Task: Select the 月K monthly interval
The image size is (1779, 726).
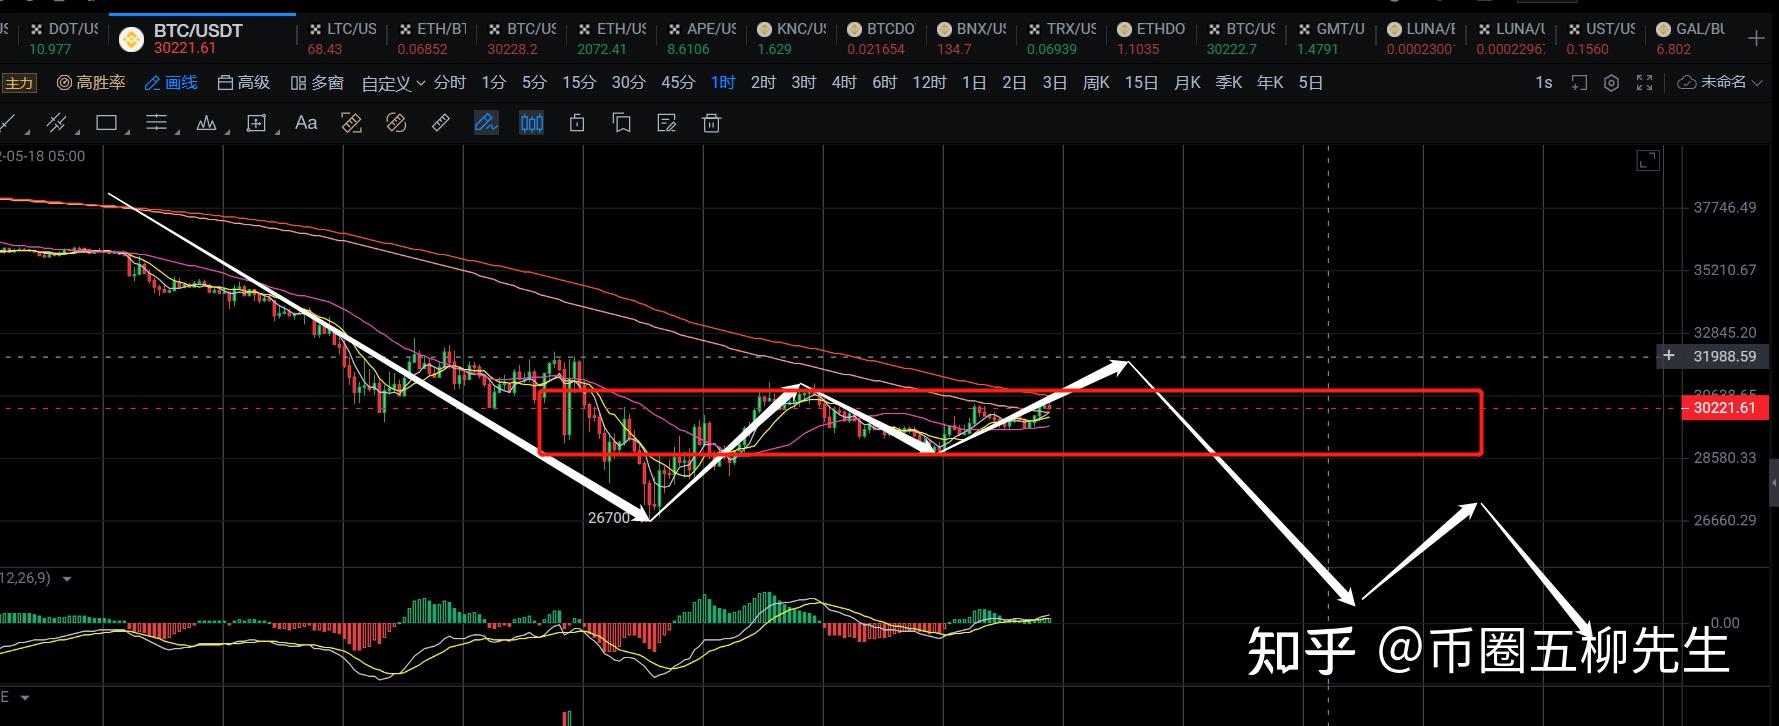Action: tap(1187, 82)
